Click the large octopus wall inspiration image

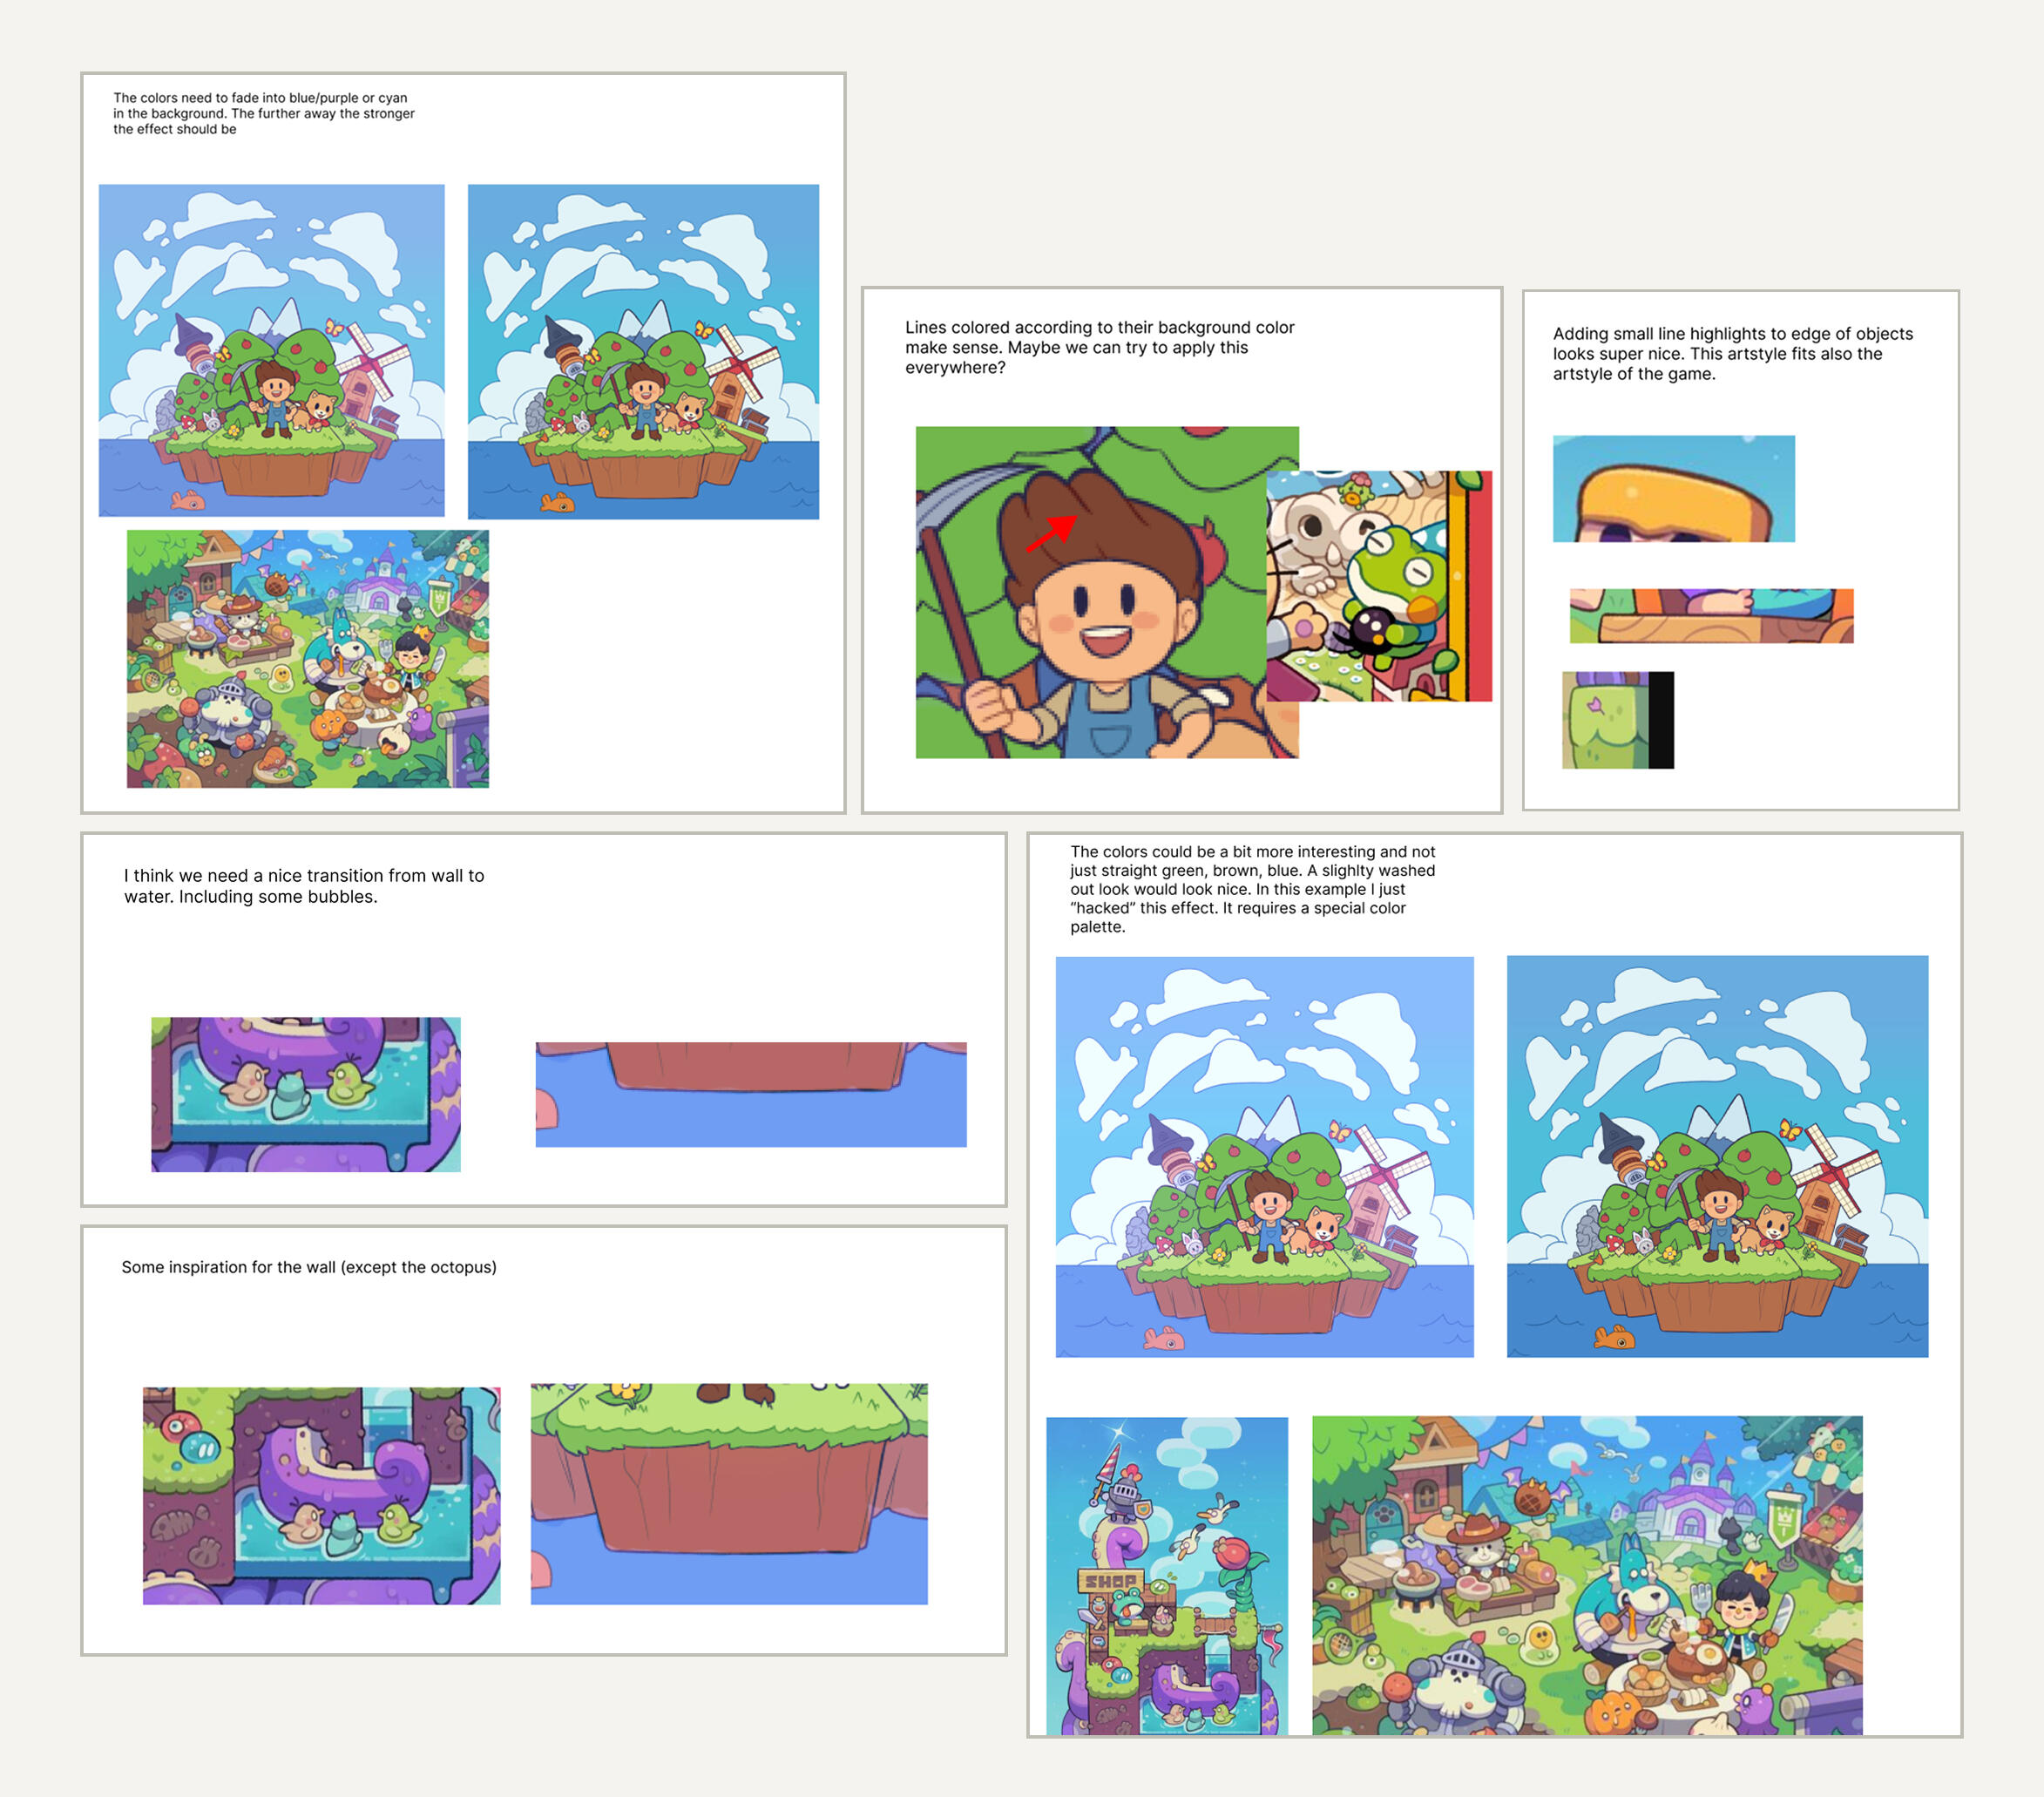[321, 1495]
